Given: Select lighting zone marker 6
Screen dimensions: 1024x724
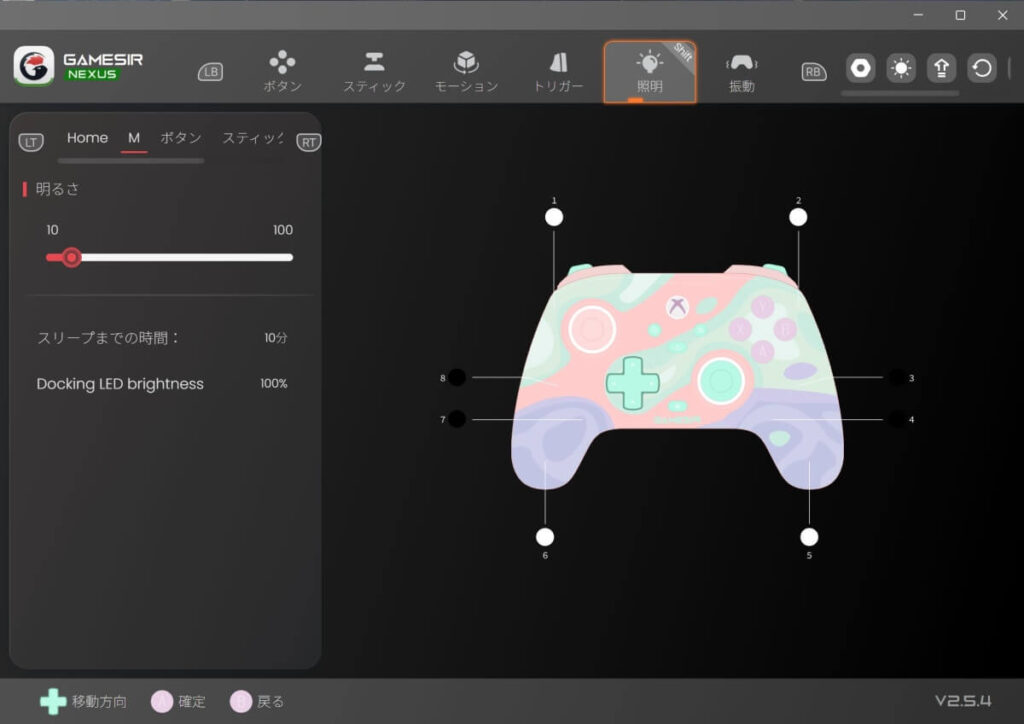Looking at the screenshot, I should pyautogui.click(x=545, y=537).
